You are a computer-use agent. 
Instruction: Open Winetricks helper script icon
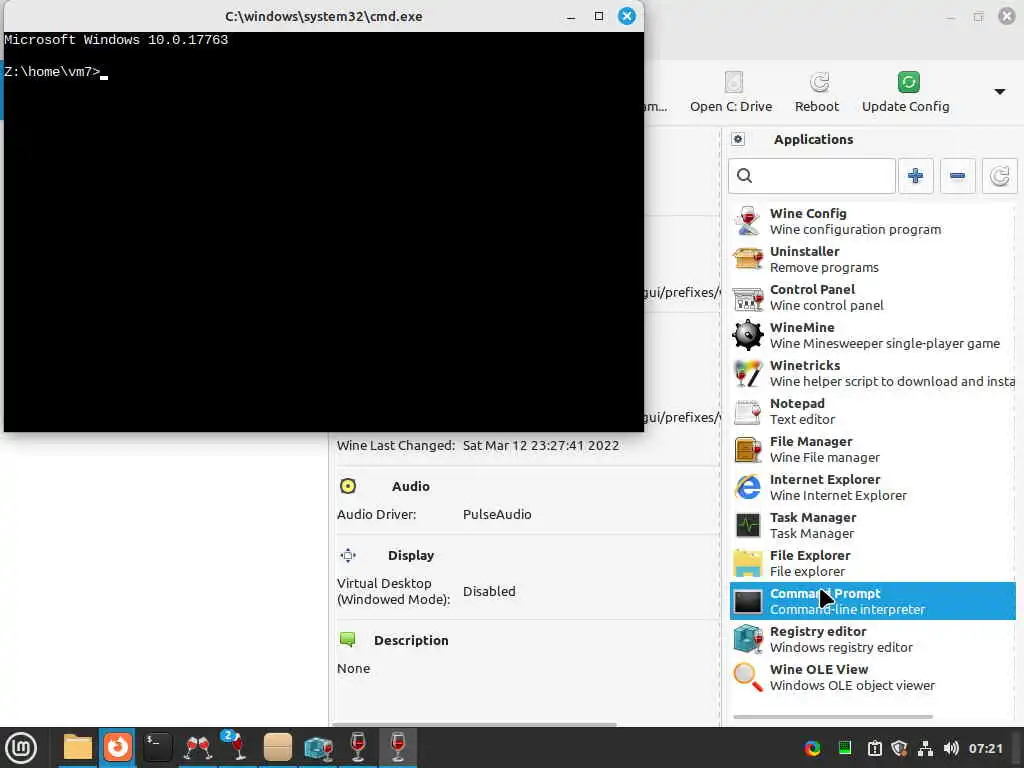click(748, 373)
